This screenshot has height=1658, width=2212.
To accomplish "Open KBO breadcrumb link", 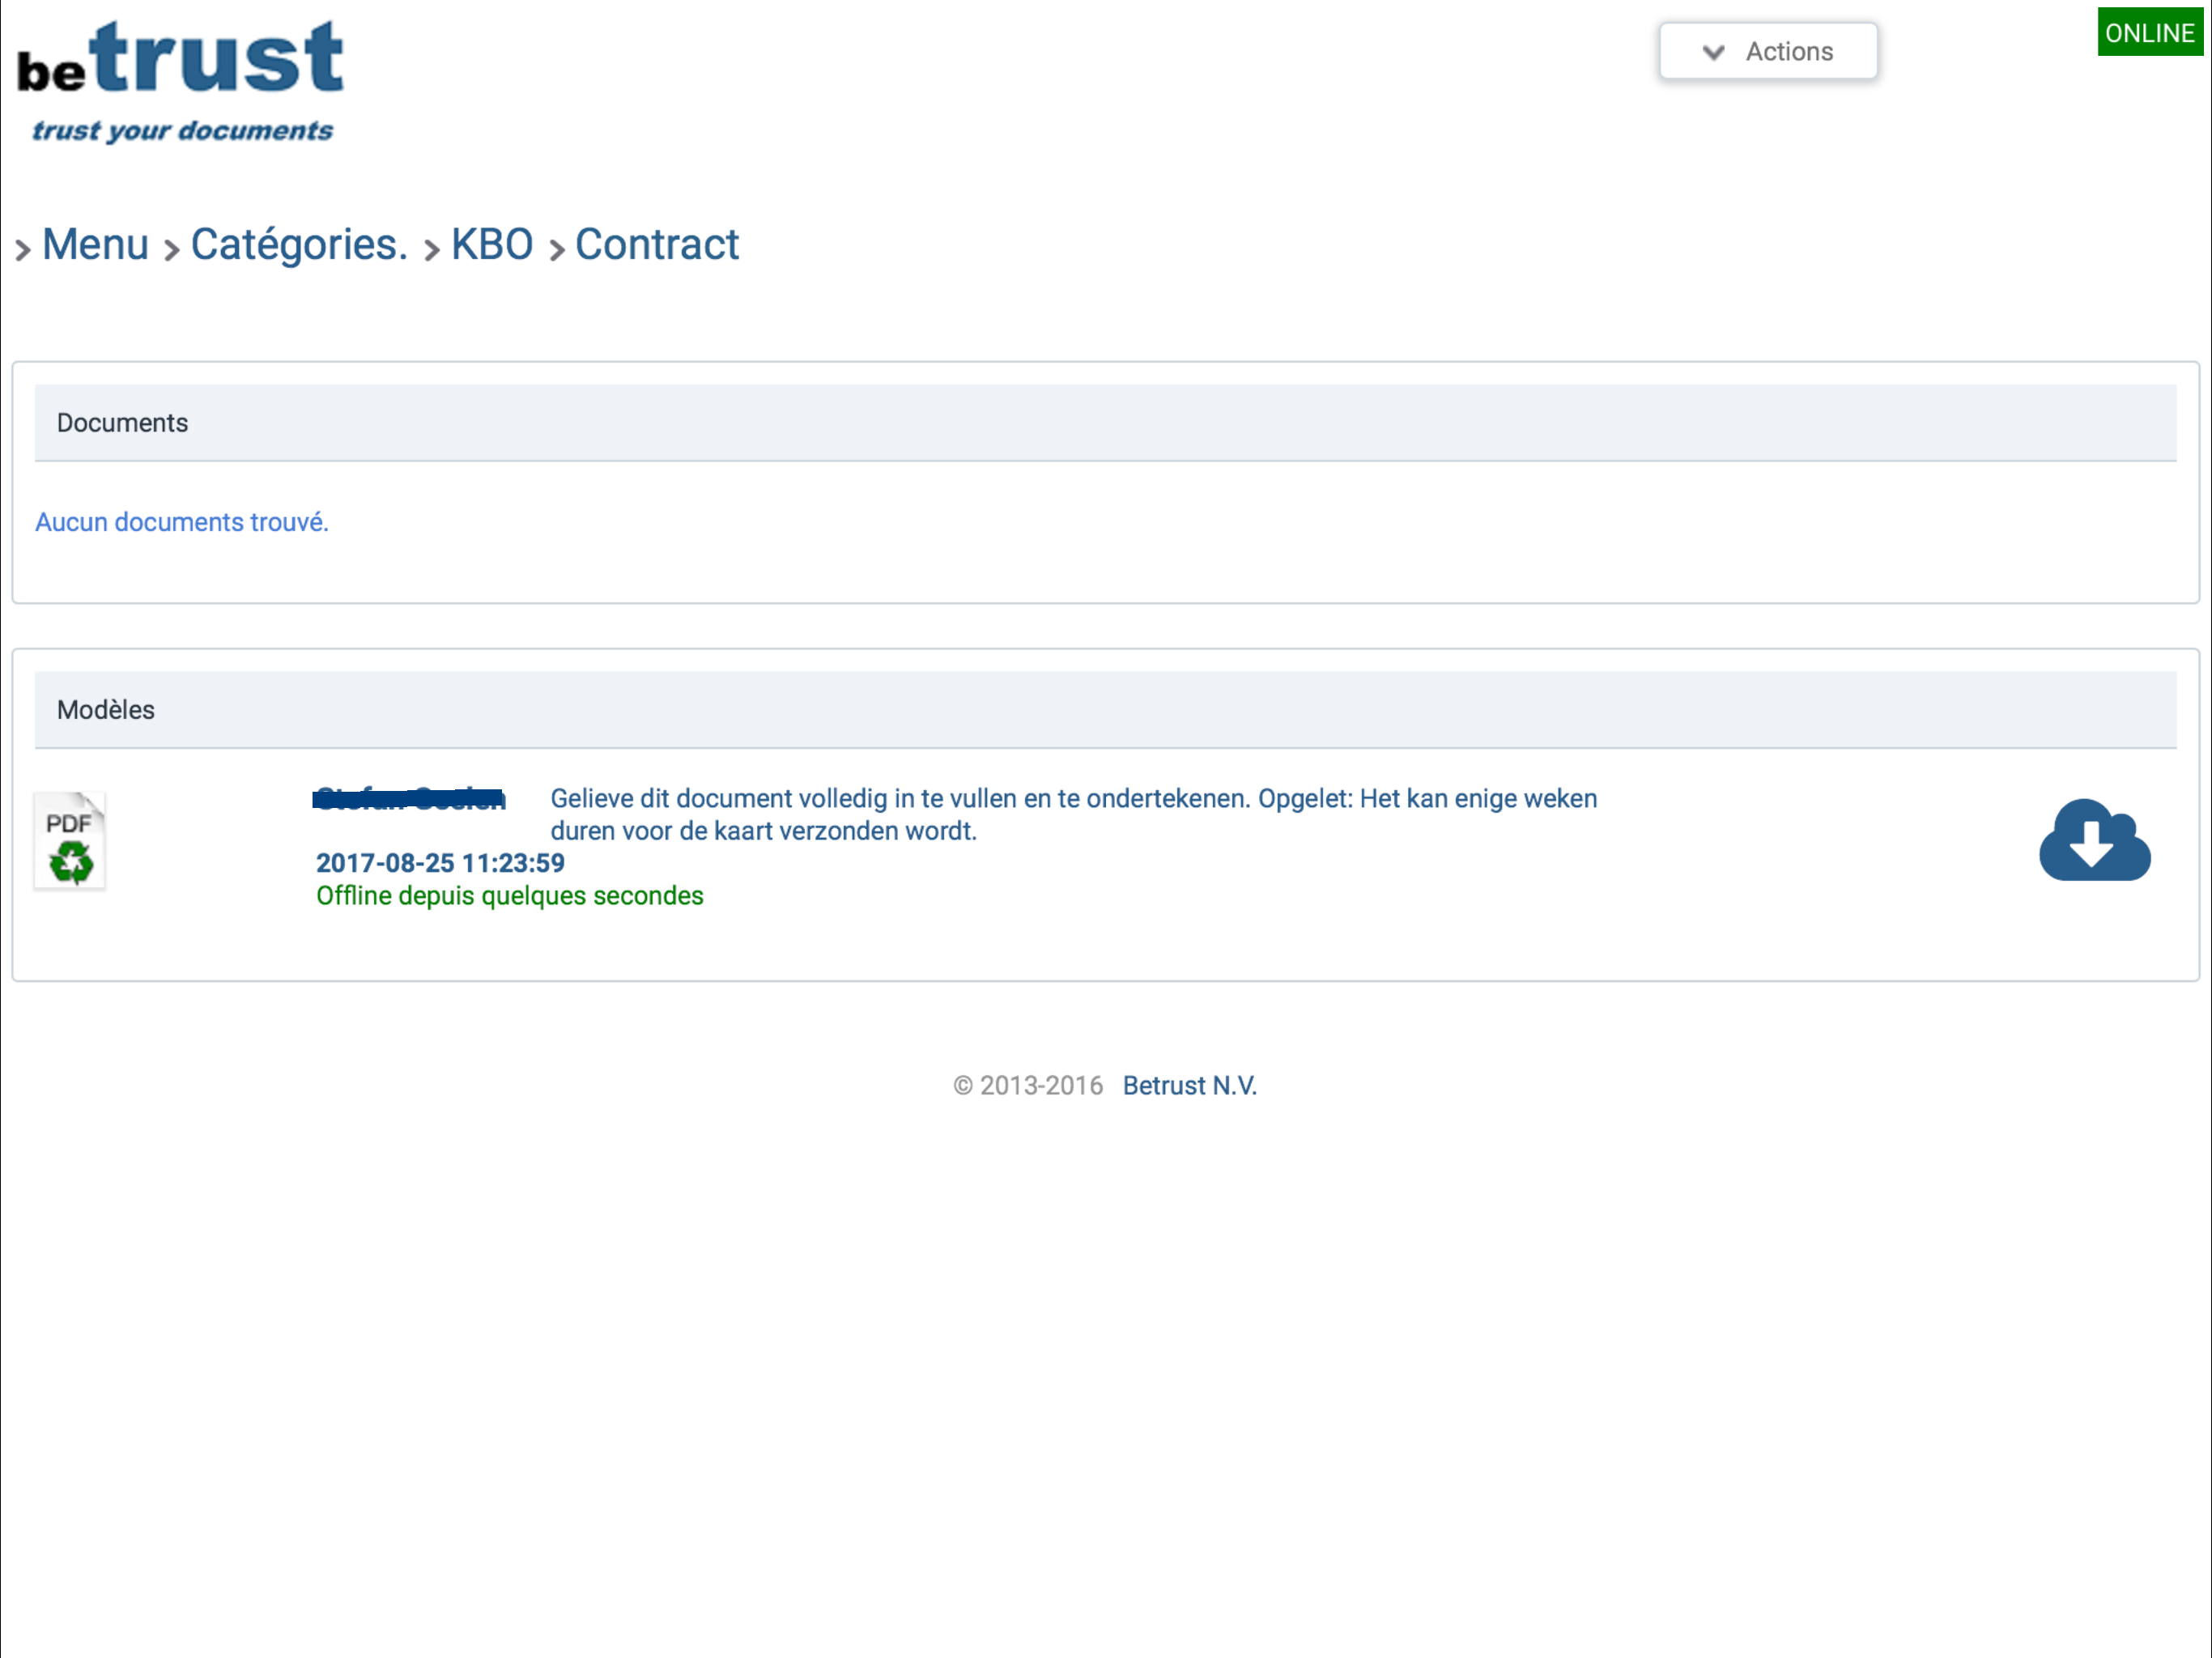I will coord(492,245).
